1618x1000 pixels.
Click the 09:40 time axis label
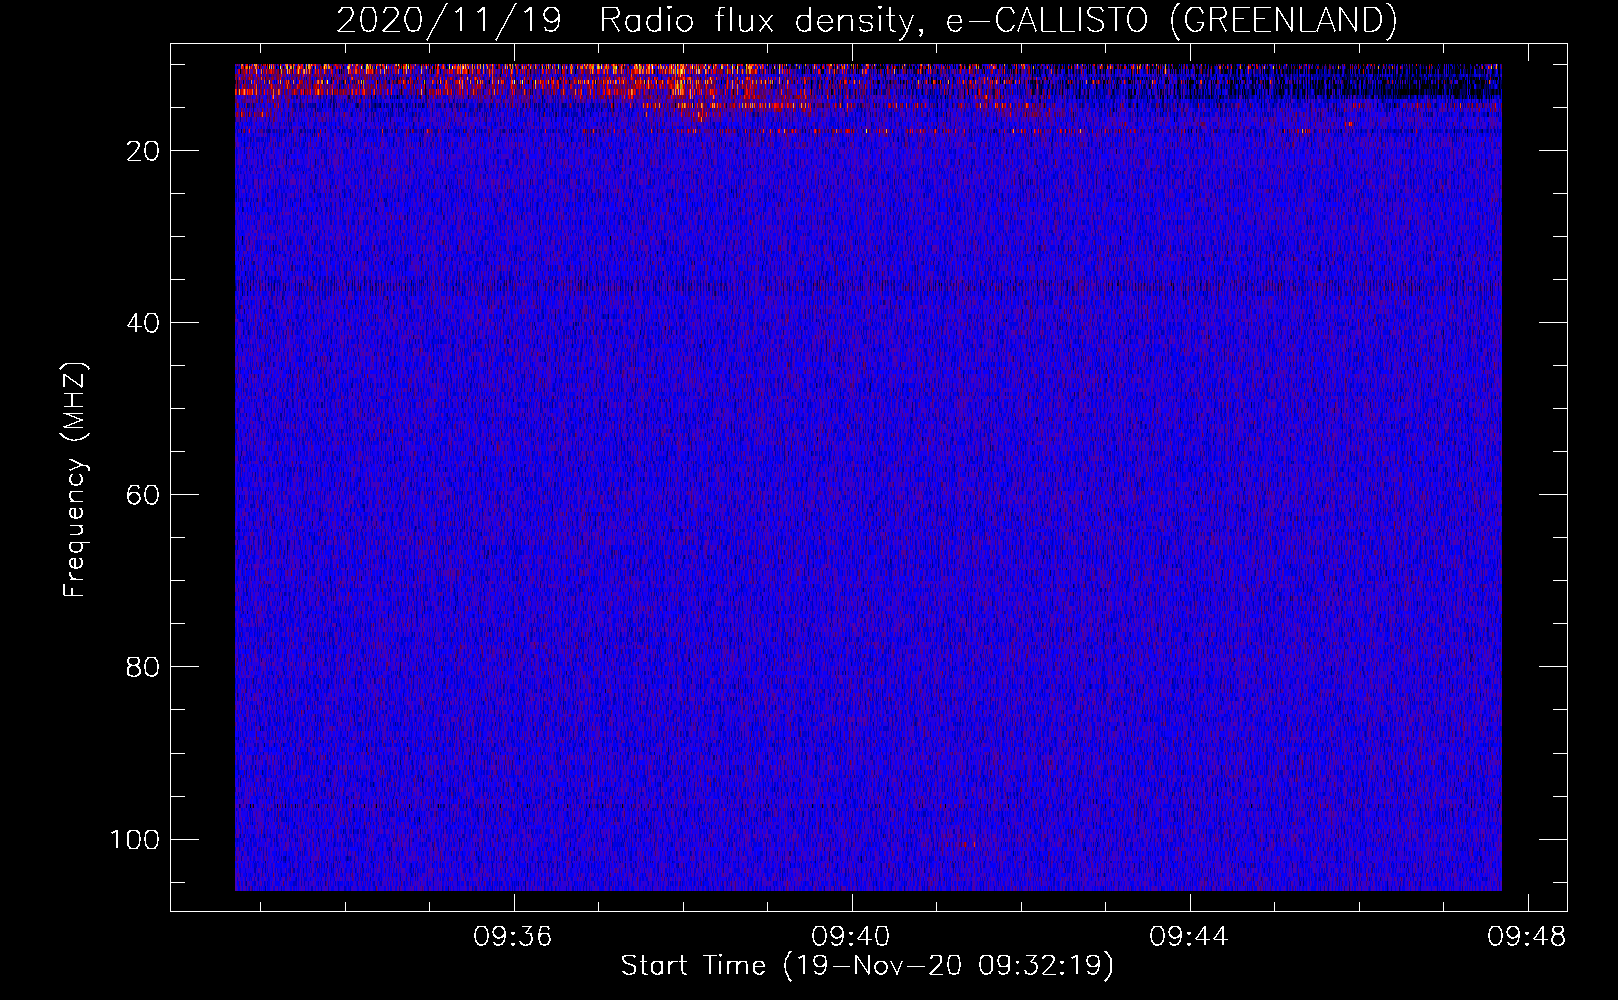851,937
